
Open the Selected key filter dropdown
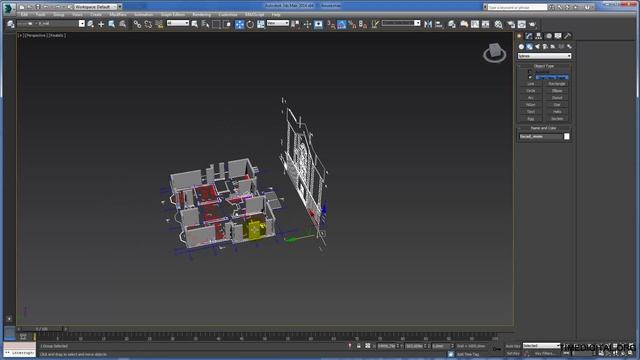[x=541, y=346]
